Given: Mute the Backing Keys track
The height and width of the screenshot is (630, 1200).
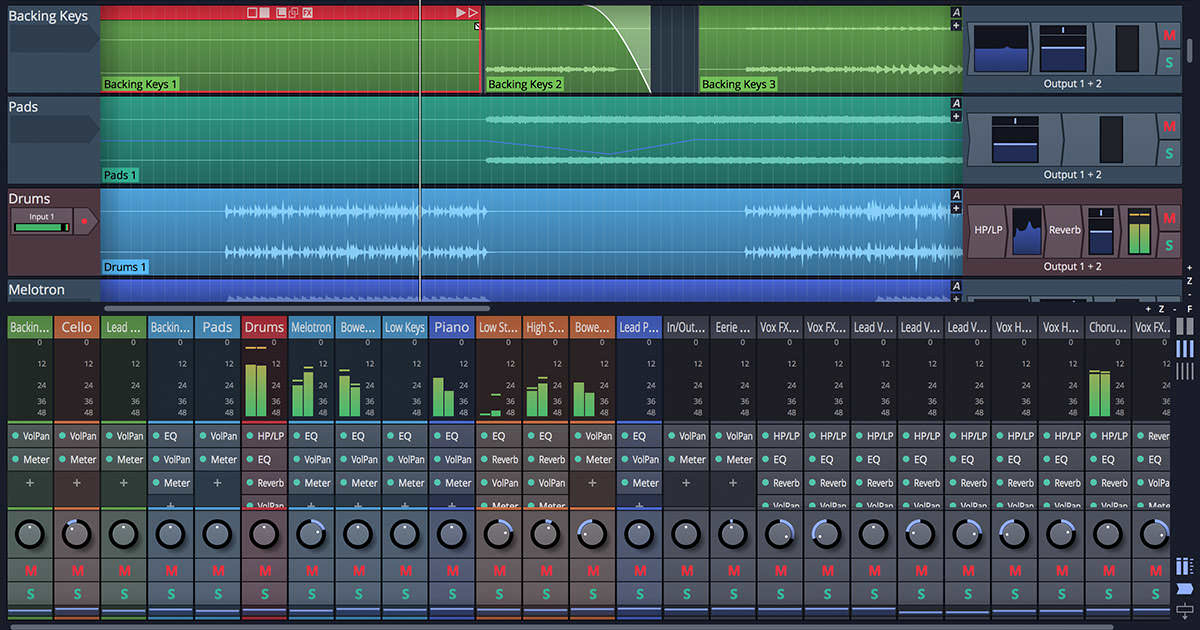Looking at the screenshot, I should (x=1169, y=36).
